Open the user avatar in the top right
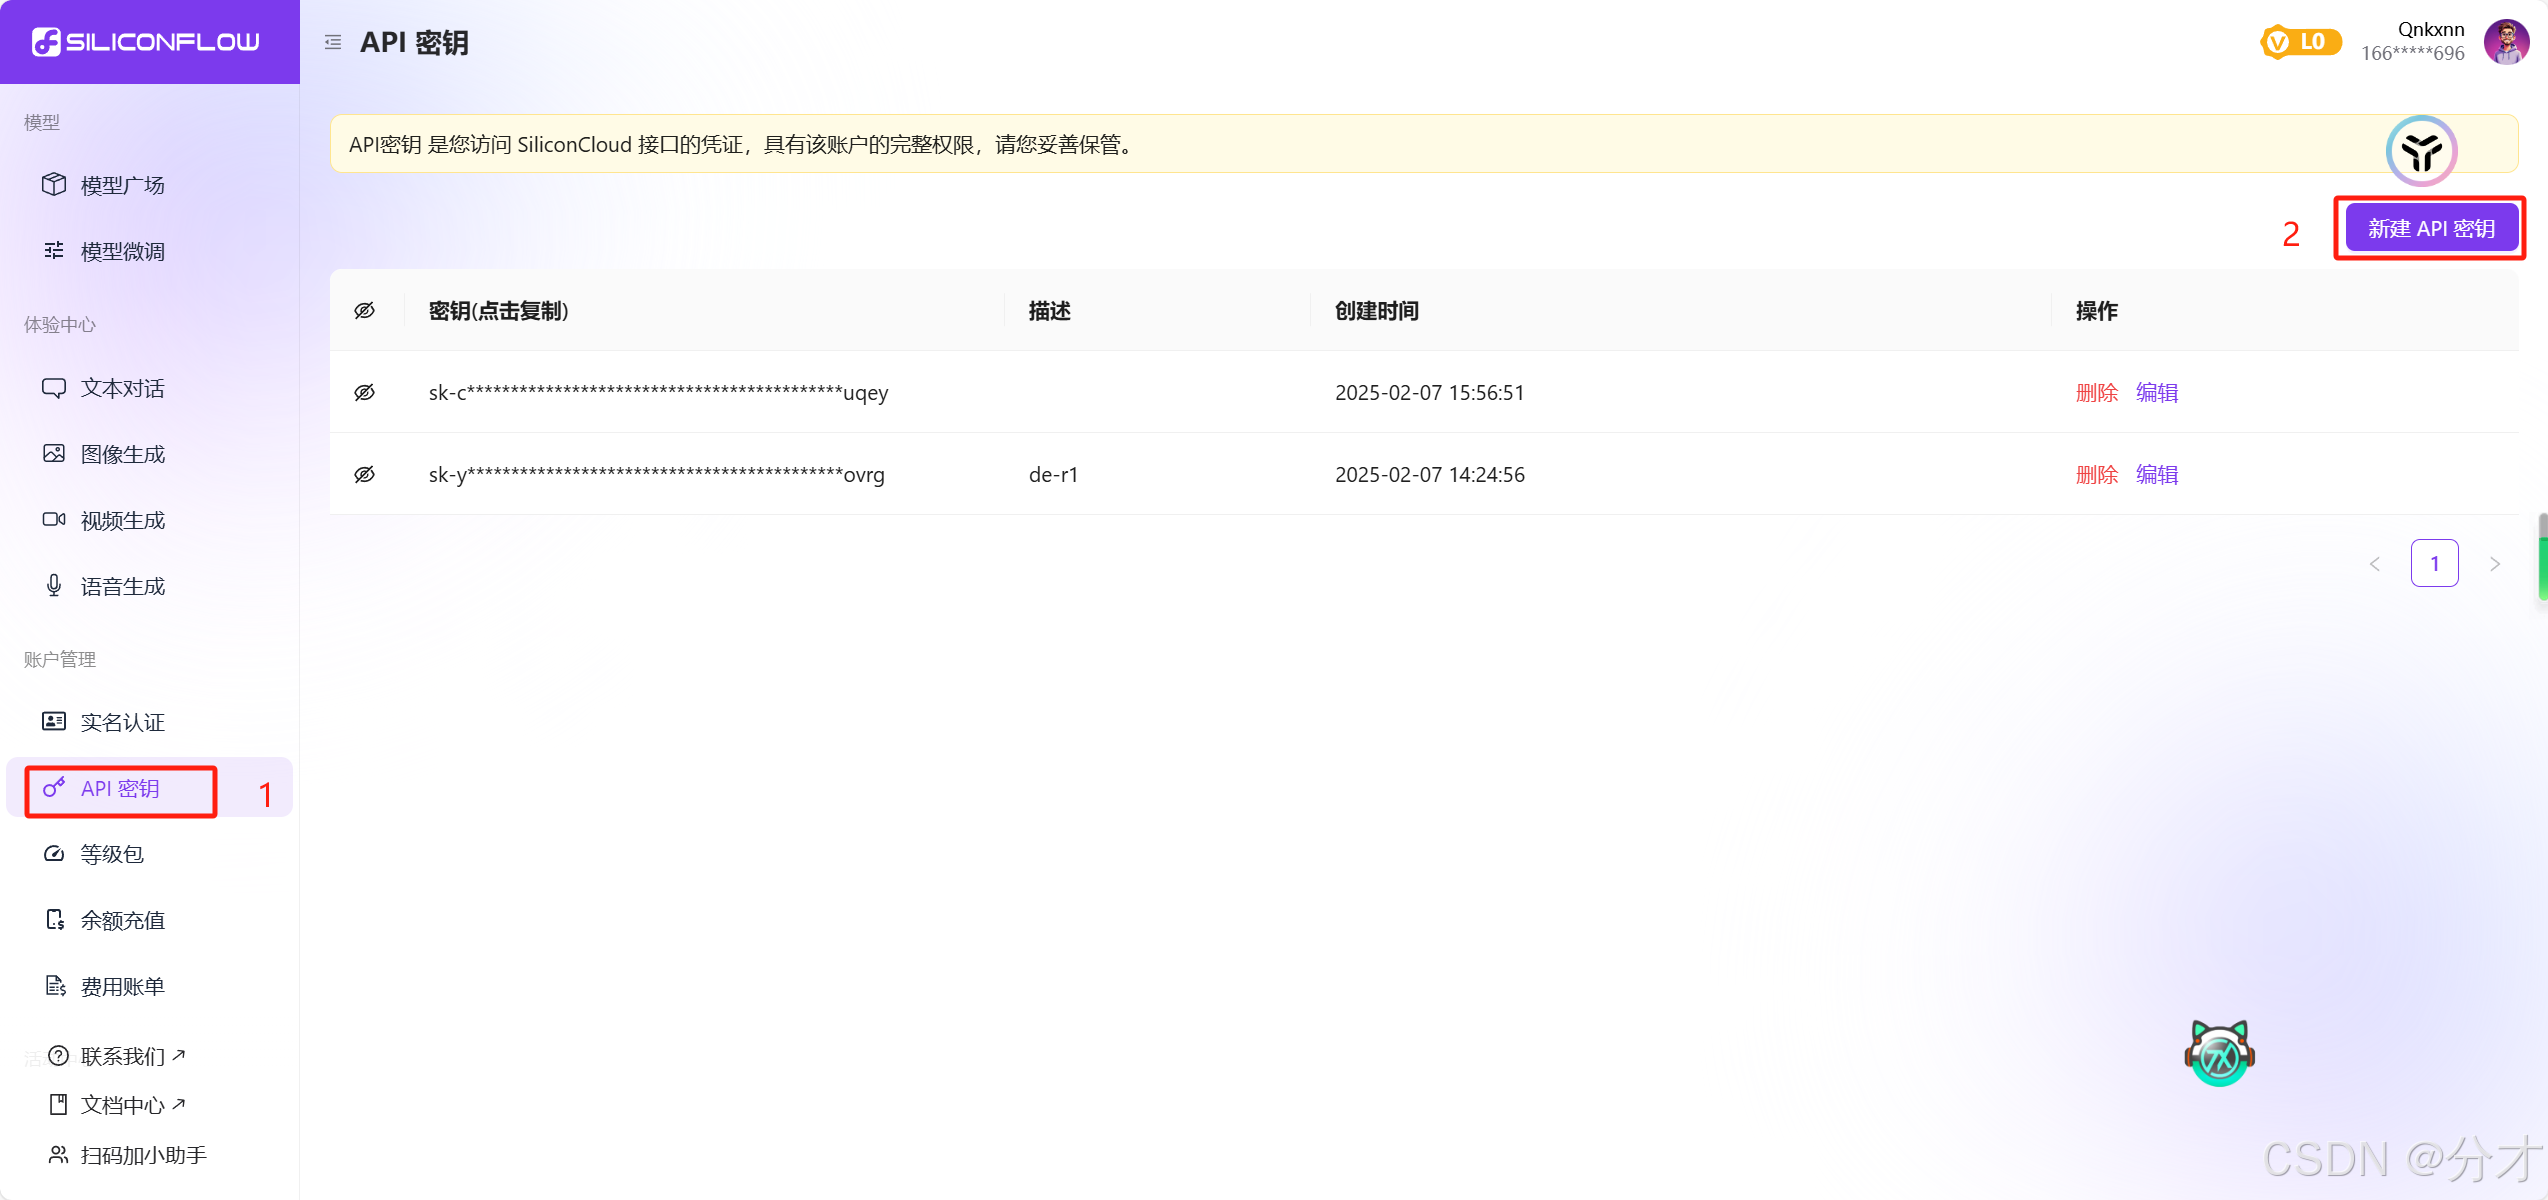Screen dimensions: 2548x1200 pos(2506,42)
